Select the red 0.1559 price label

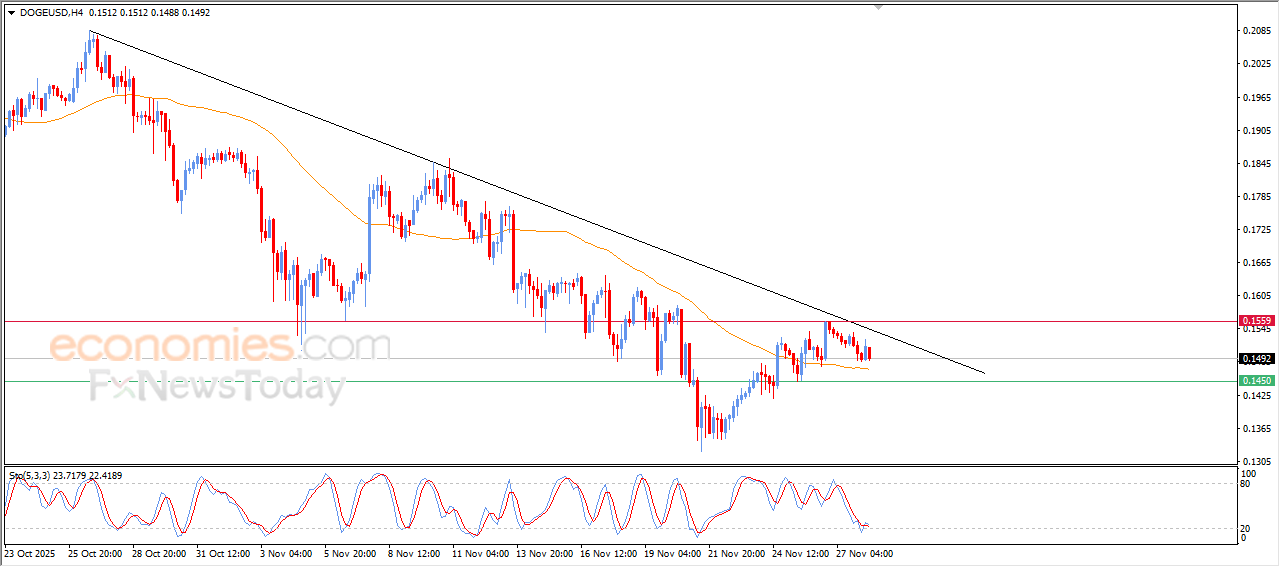click(x=1256, y=321)
